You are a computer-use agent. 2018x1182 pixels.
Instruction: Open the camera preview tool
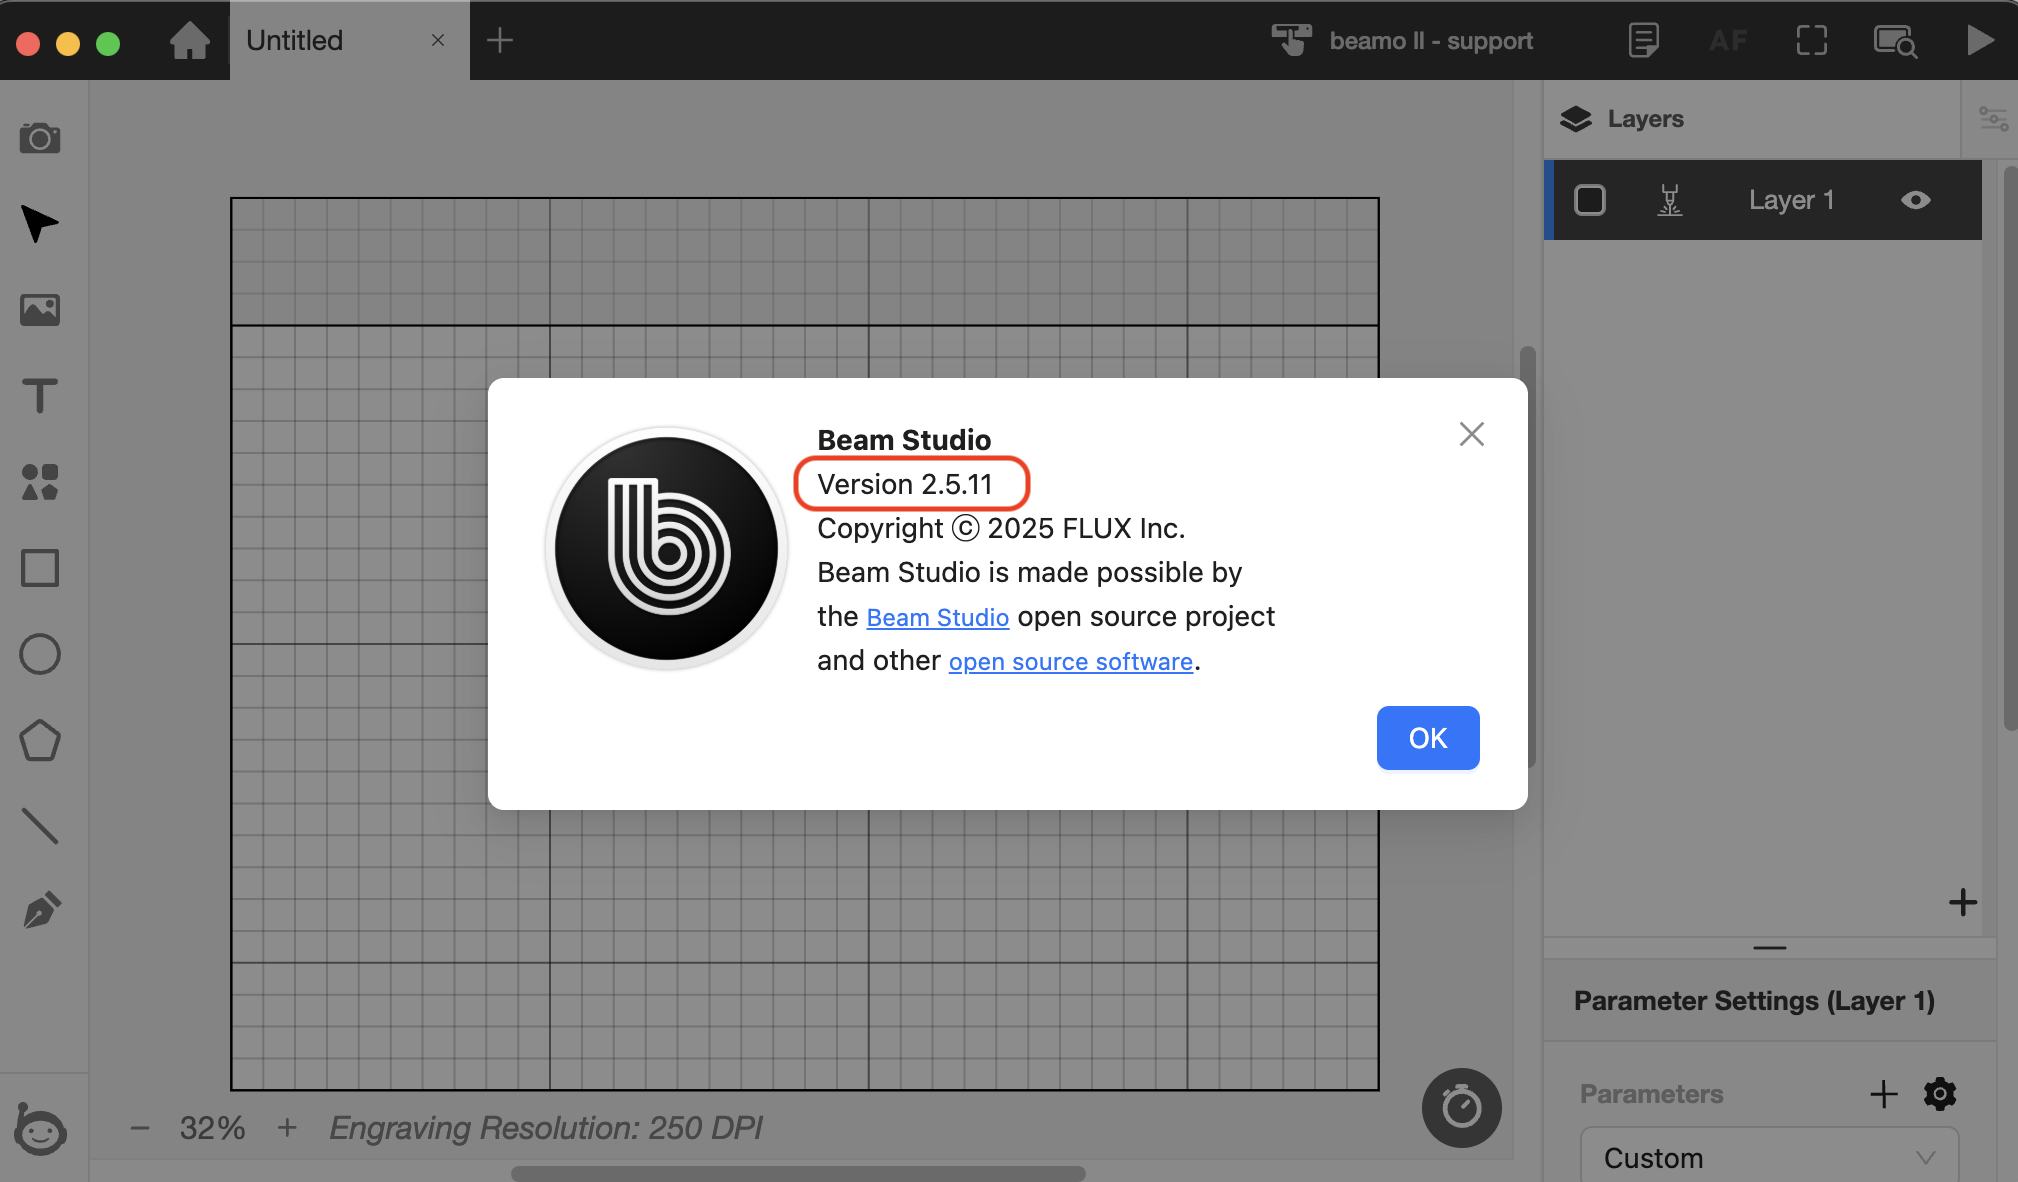[x=40, y=138]
